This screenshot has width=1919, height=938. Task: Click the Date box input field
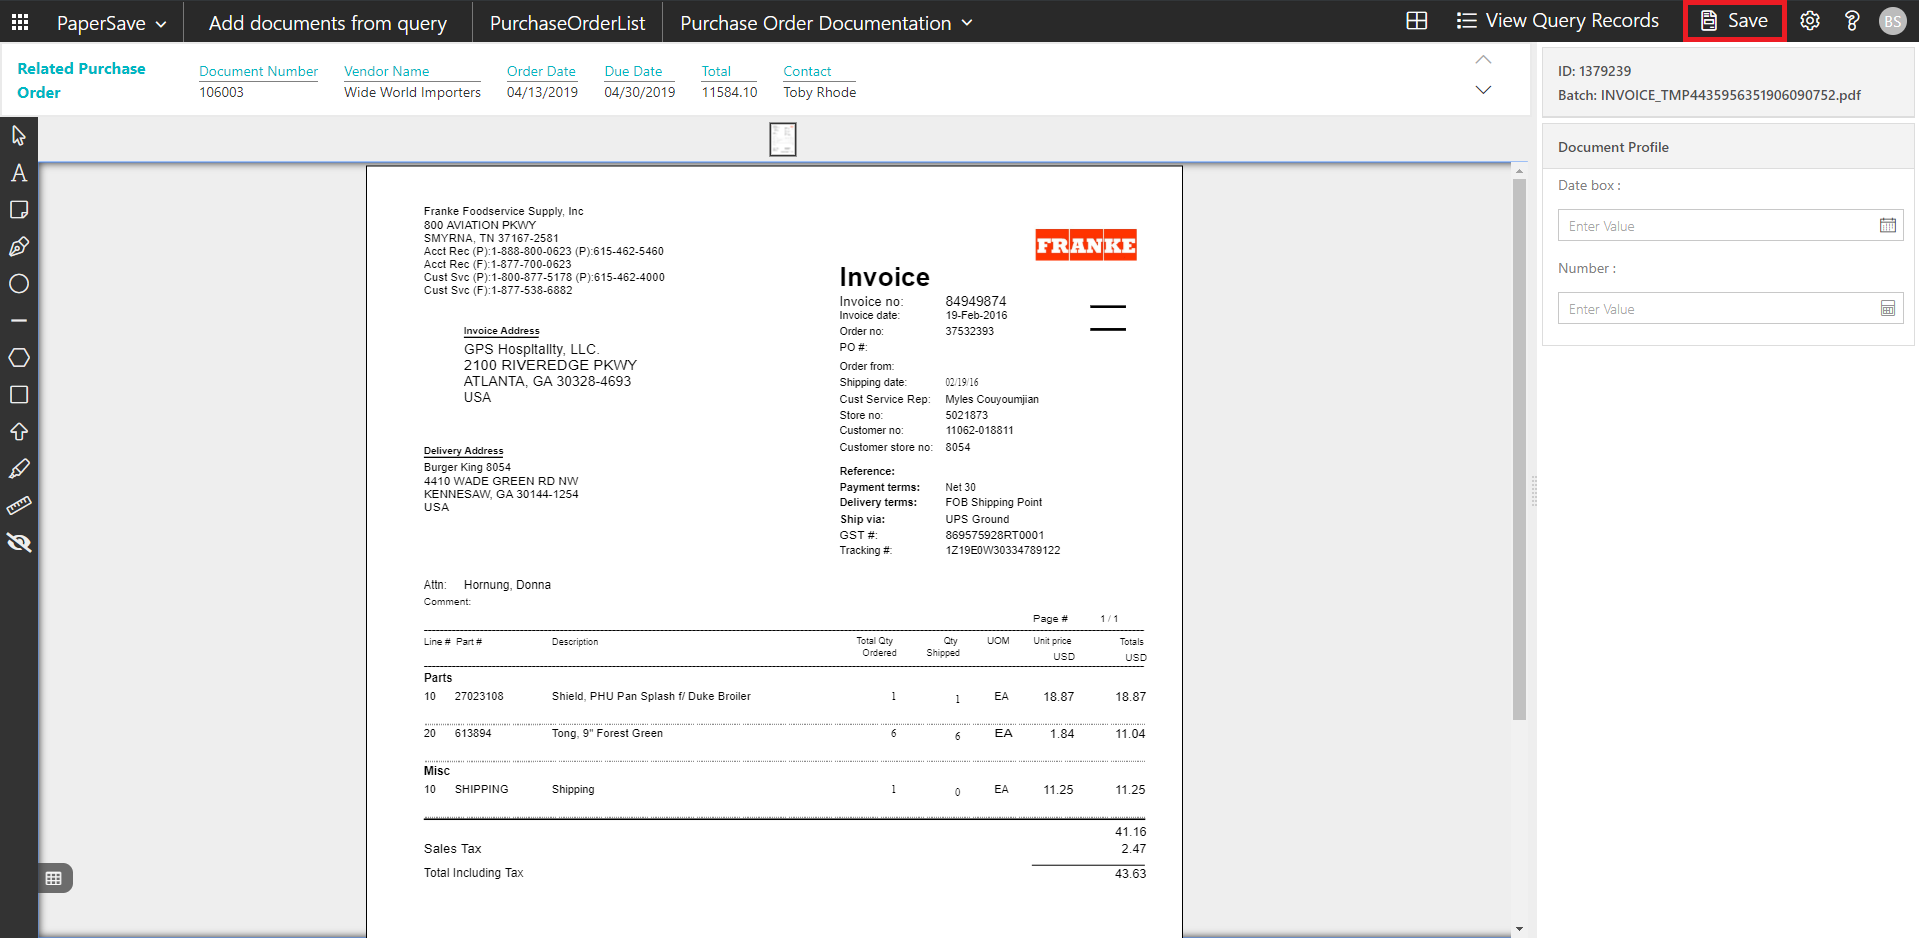click(x=1717, y=226)
